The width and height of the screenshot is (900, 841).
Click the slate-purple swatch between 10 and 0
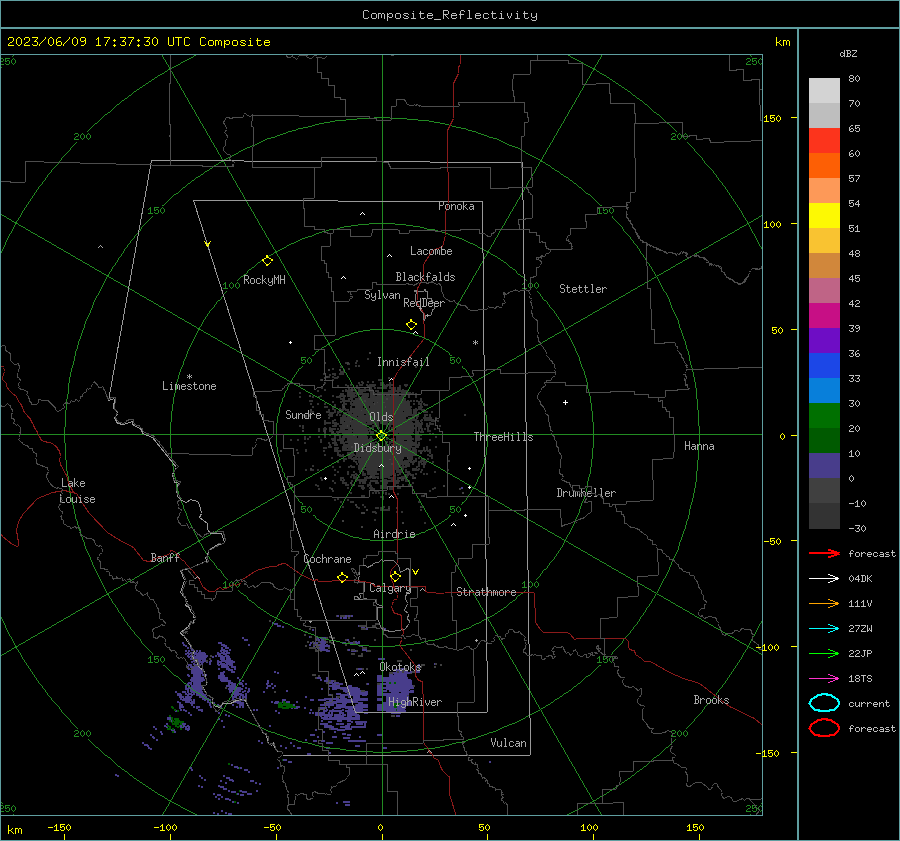point(824,466)
